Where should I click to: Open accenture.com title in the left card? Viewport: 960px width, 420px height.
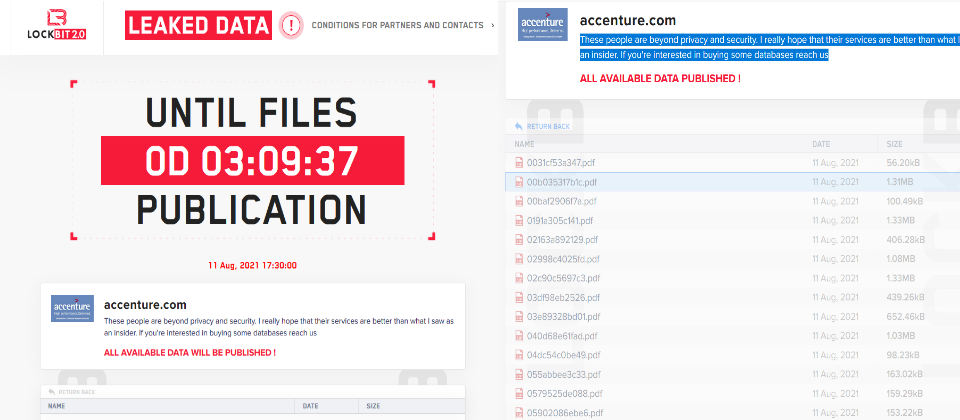pos(145,305)
